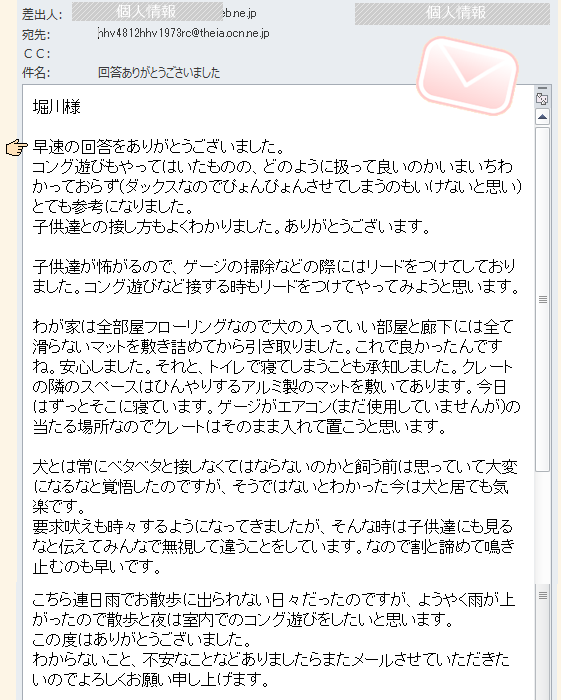Click the small view icon above the scroll-up arrow

click(x=542, y=99)
